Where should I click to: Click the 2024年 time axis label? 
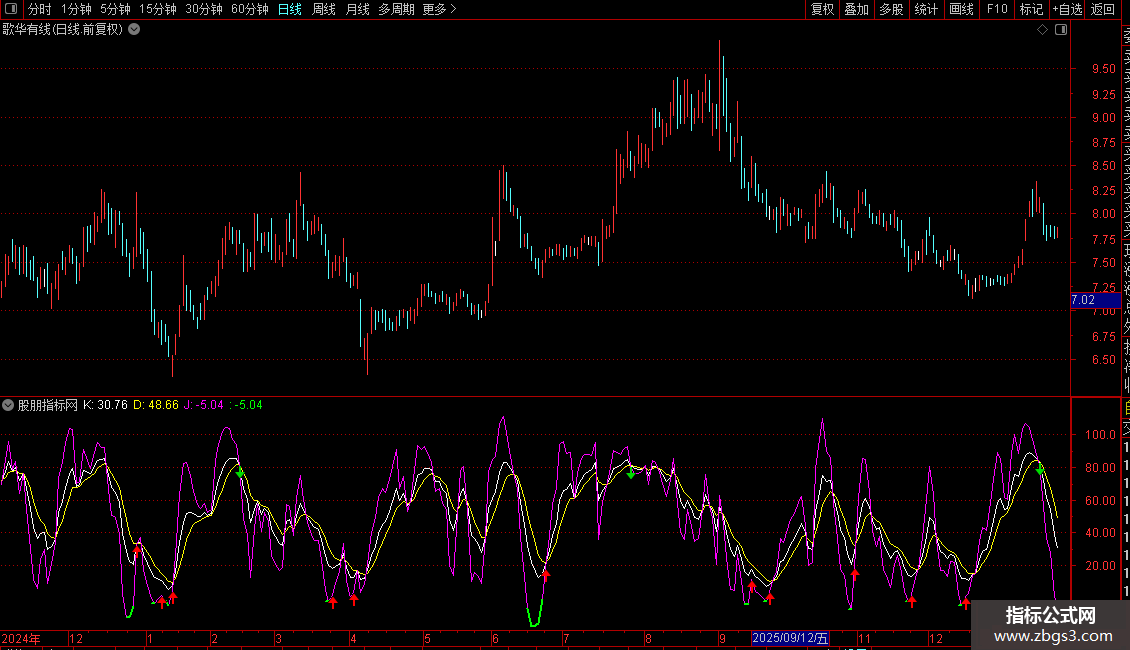pyautogui.click(x=21, y=638)
